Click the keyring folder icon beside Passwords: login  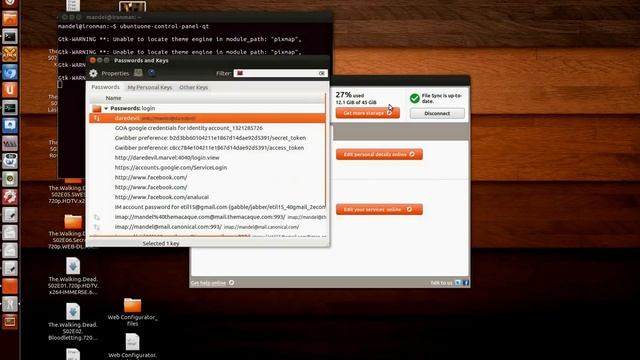pyautogui.click(x=97, y=109)
